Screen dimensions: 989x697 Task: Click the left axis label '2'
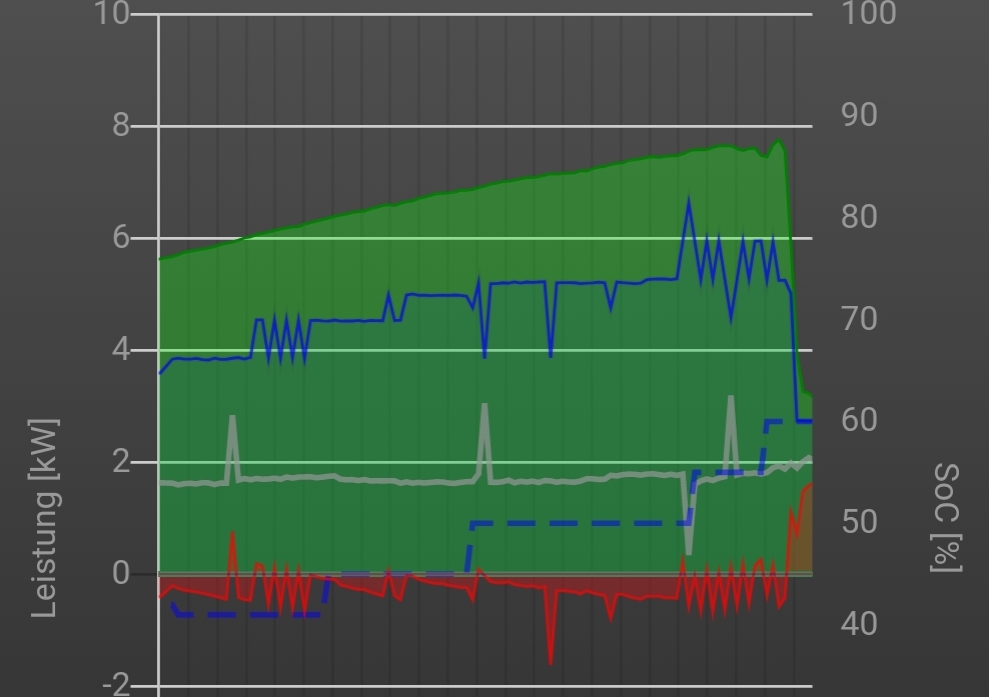[x=121, y=461]
